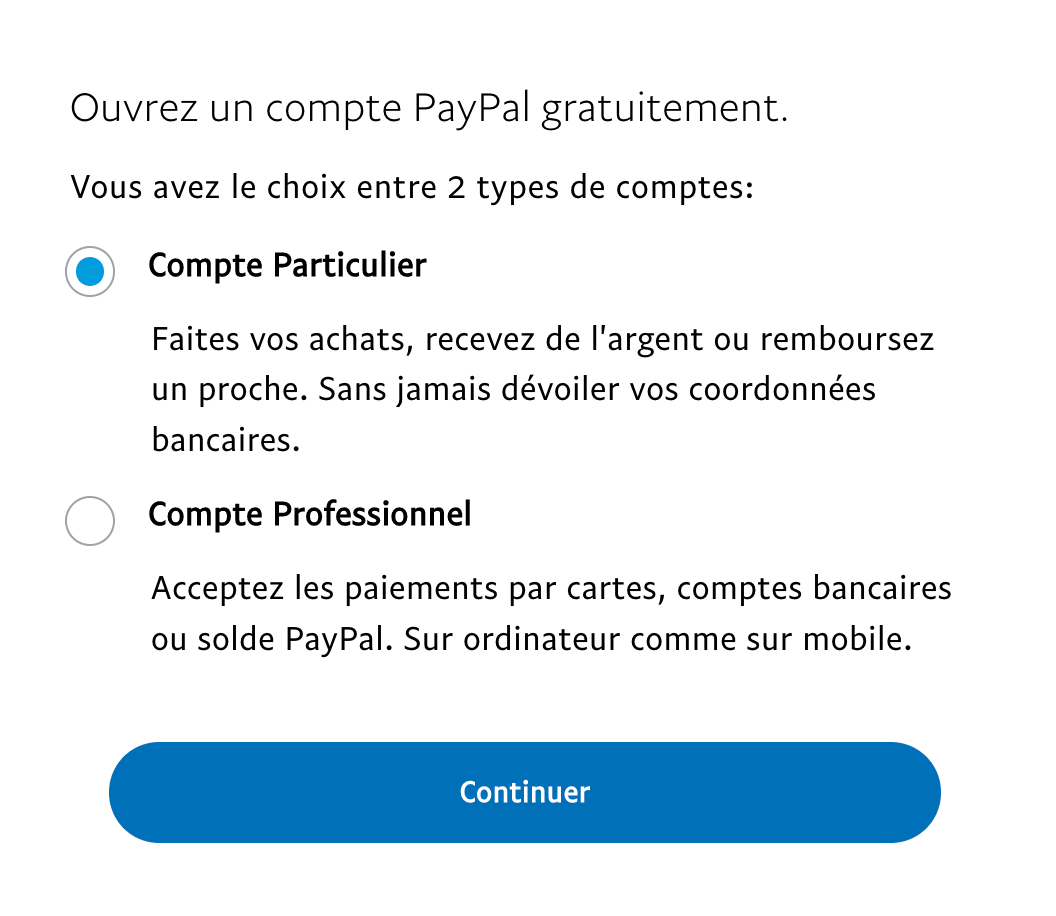Click the word 'Continuer' on the blue button
Image resolution: width=1056 pixels, height=916 pixels.
[525, 792]
